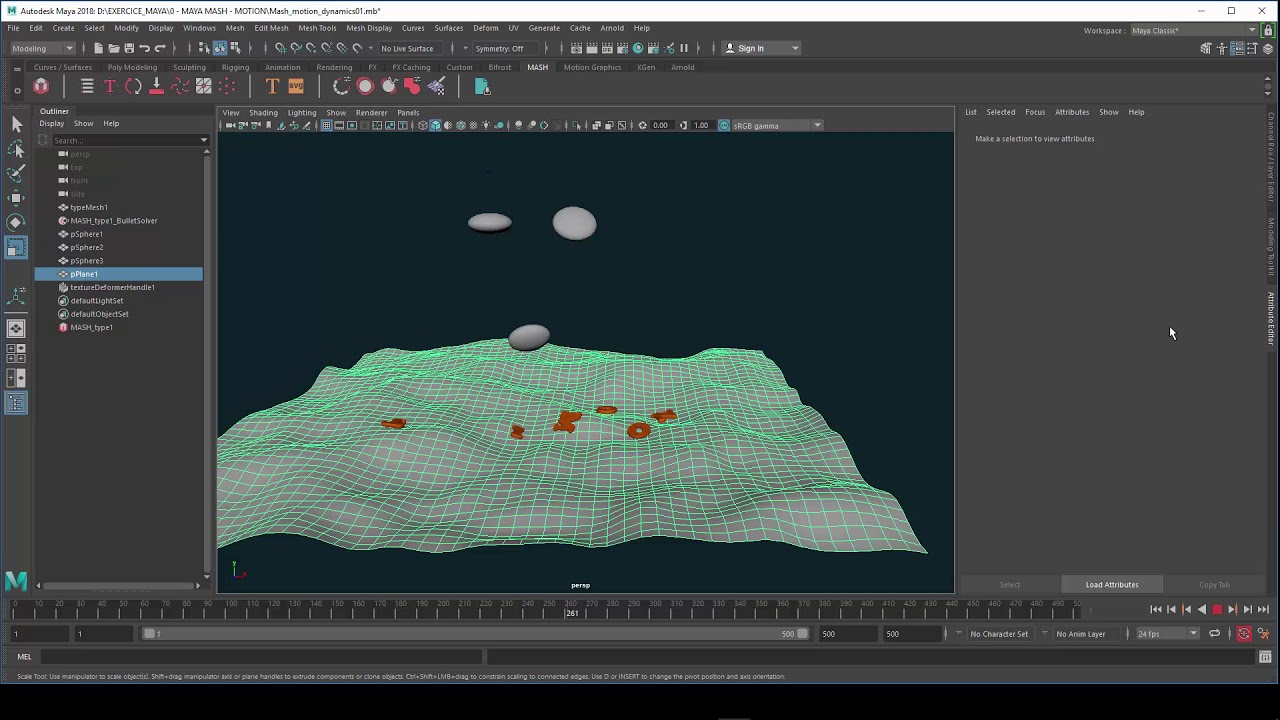Image resolution: width=1280 pixels, height=720 pixels.
Task: Open the script editor icon at bottom right
Action: tap(1265, 657)
